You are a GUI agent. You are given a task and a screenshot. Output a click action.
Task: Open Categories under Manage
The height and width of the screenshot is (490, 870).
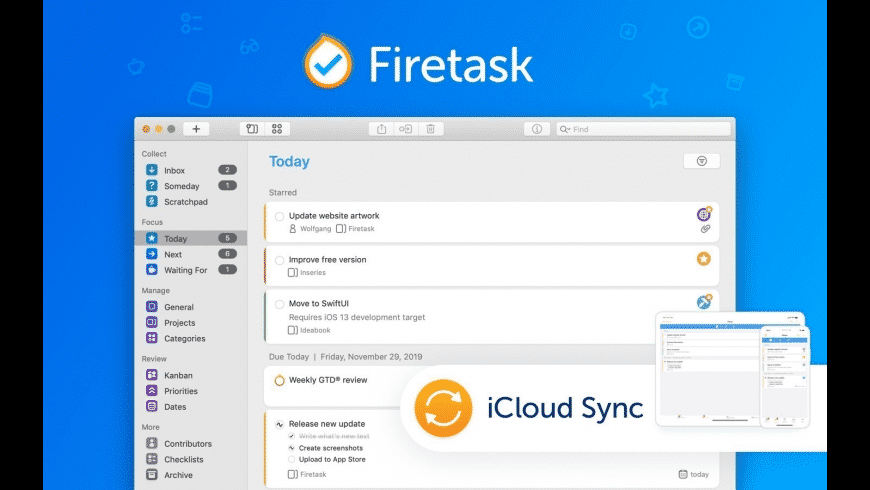tap(191, 338)
